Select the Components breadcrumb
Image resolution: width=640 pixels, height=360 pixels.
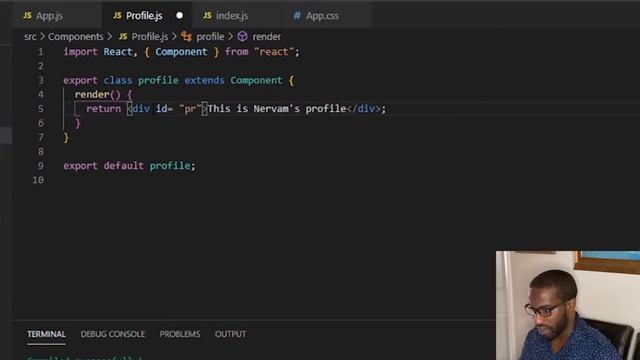point(76,37)
